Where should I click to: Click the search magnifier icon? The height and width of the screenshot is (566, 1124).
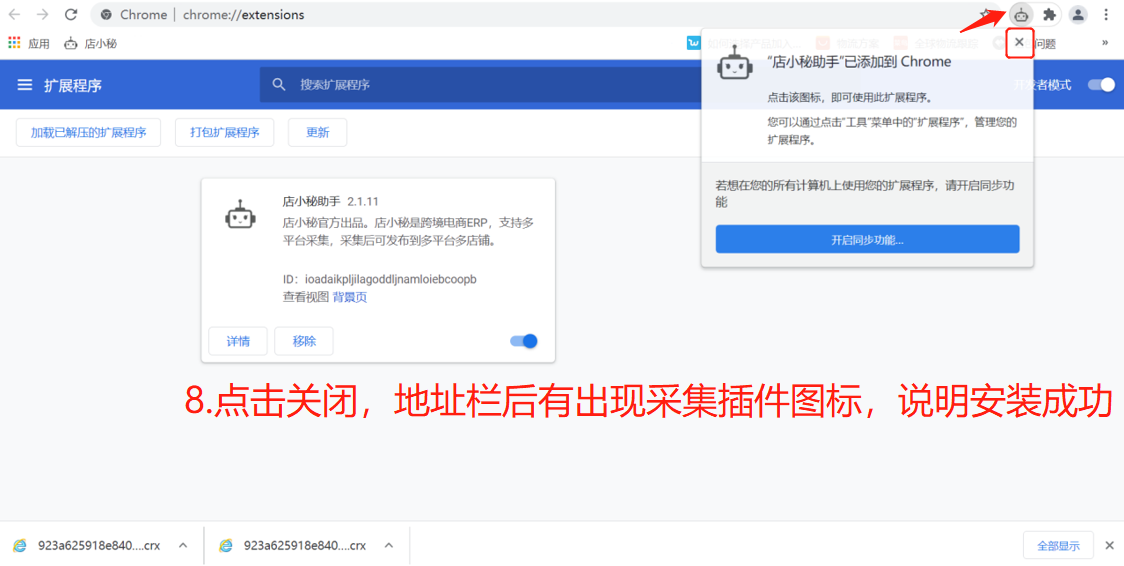(279, 85)
